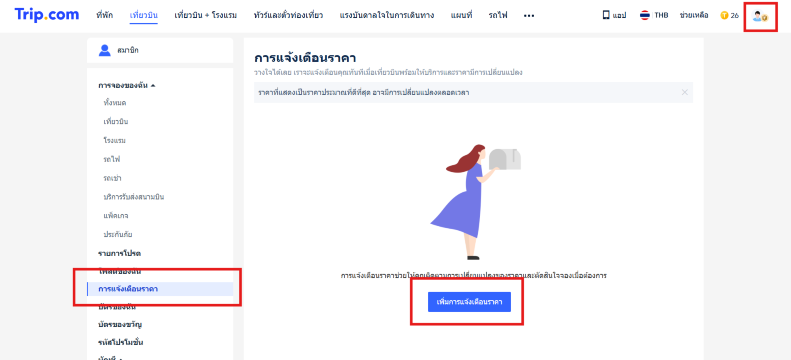
Task: Open รถไฟ tab in top navigation bar
Action: point(498,15)
